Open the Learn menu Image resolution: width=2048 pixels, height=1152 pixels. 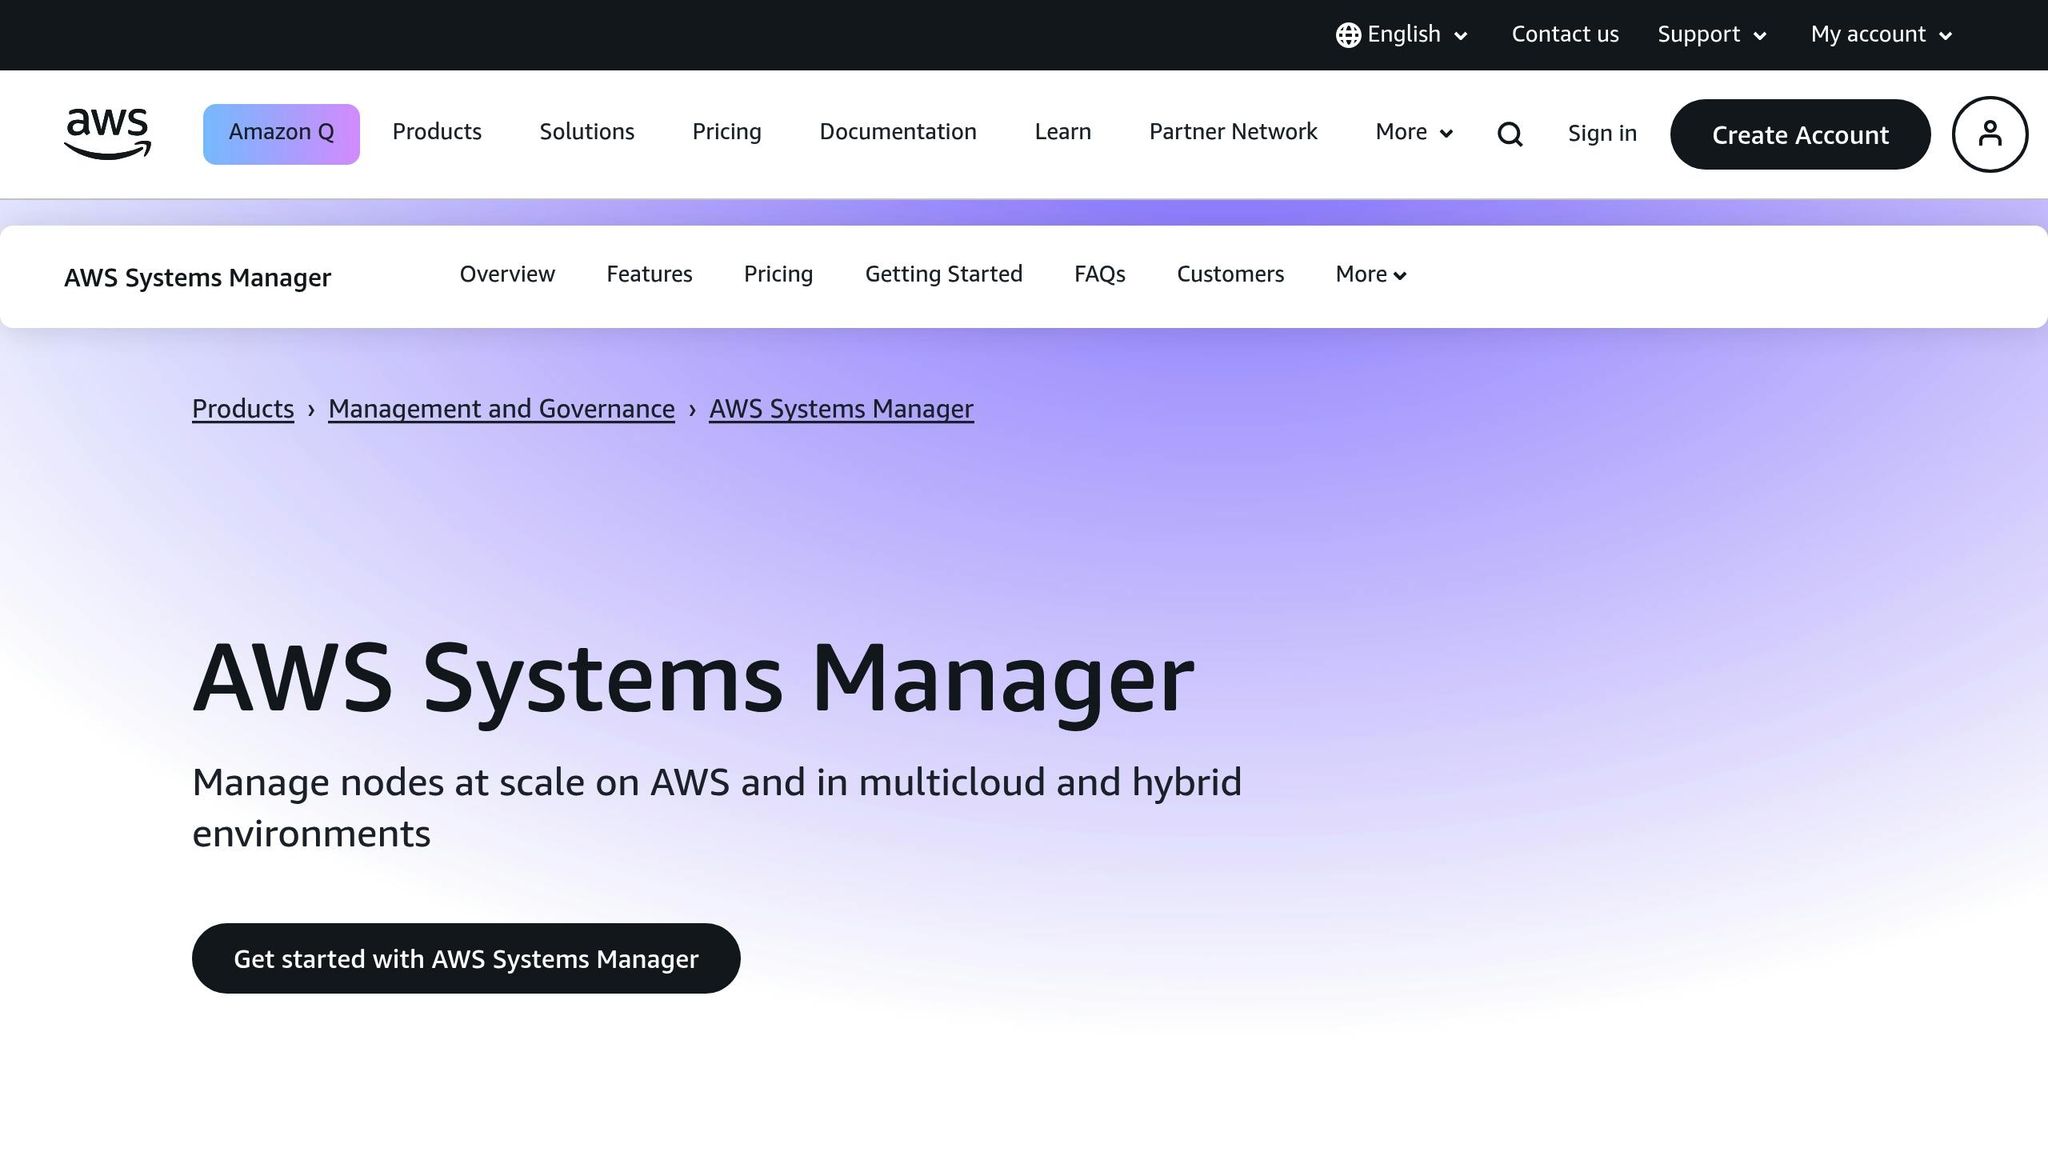[x=1063, y=132]
